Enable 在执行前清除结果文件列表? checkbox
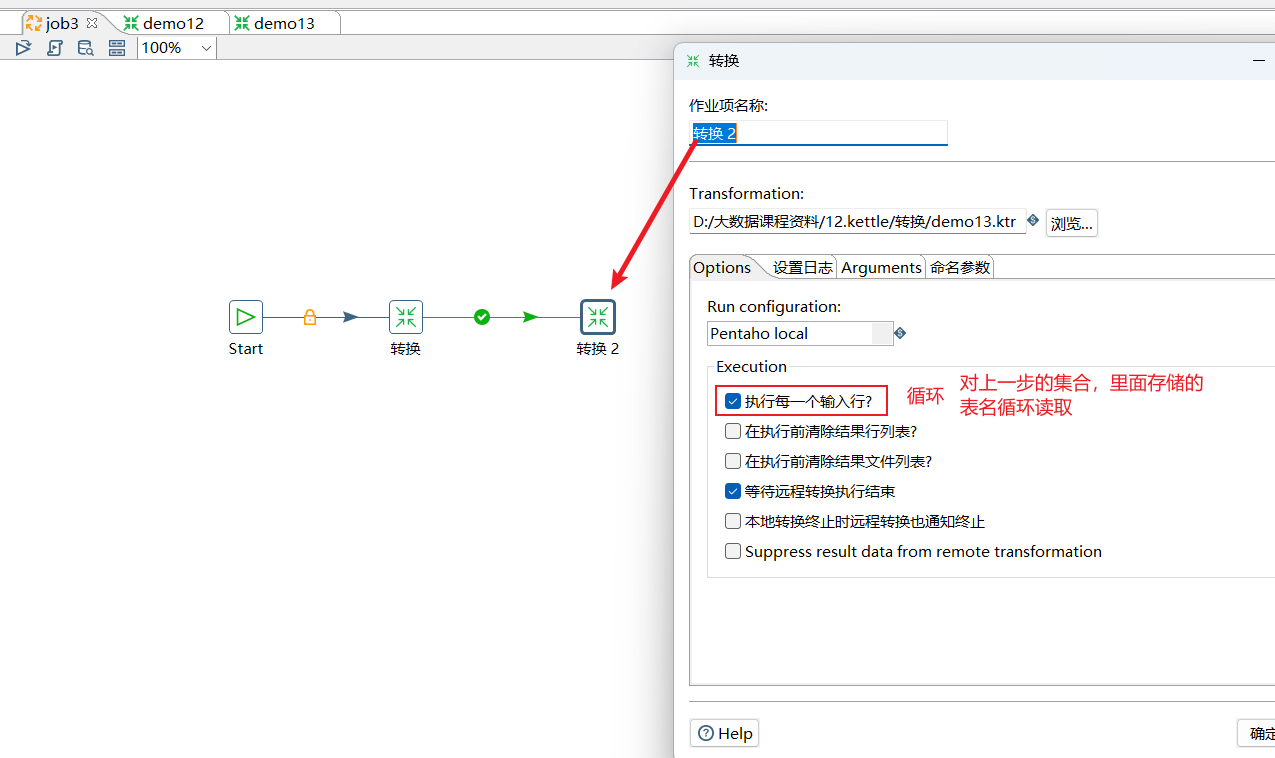 733,461
